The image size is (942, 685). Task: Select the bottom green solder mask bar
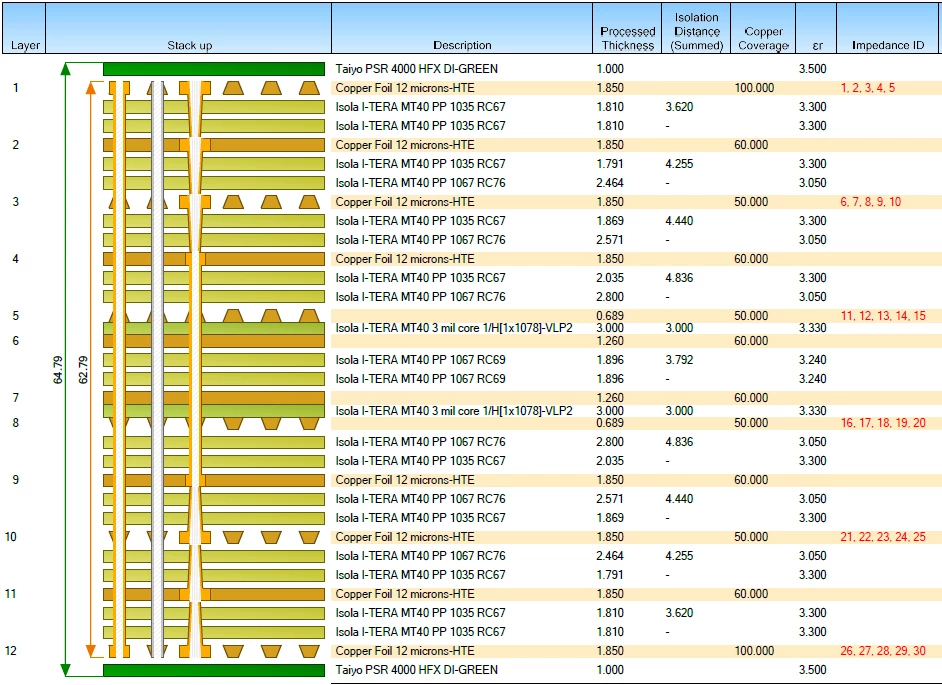pyautogui.click(x=214, y=670)
